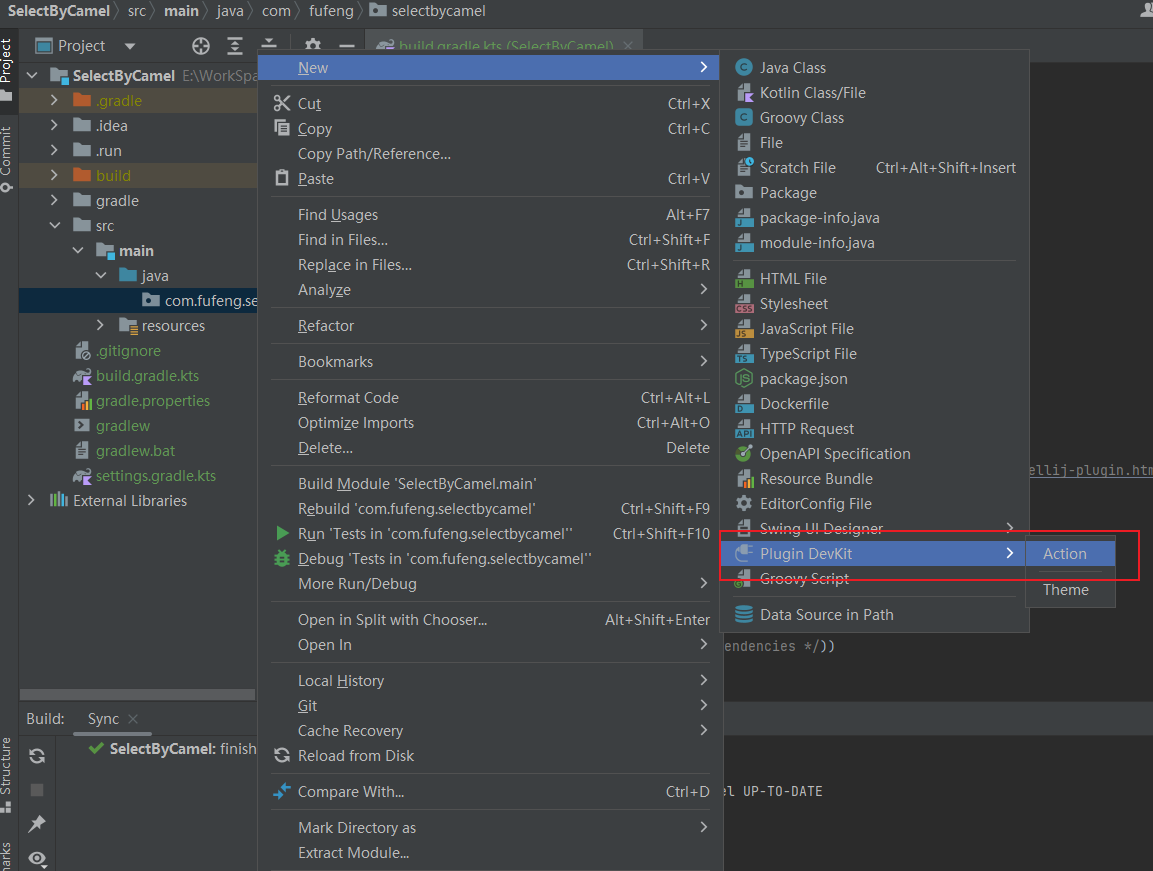Collapse the src folder
The height and width of the screenshot is (871, 1153).
[54, 225]
